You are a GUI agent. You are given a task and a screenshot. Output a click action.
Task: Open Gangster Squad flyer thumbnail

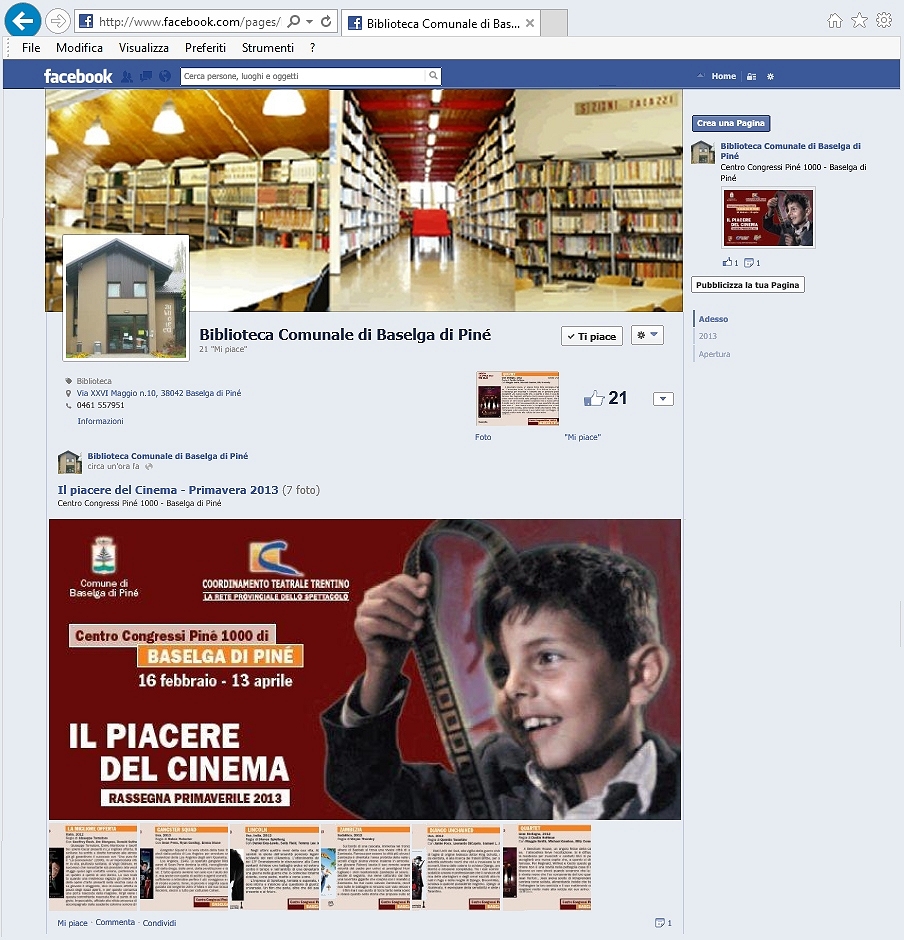(x=183, y=867)
